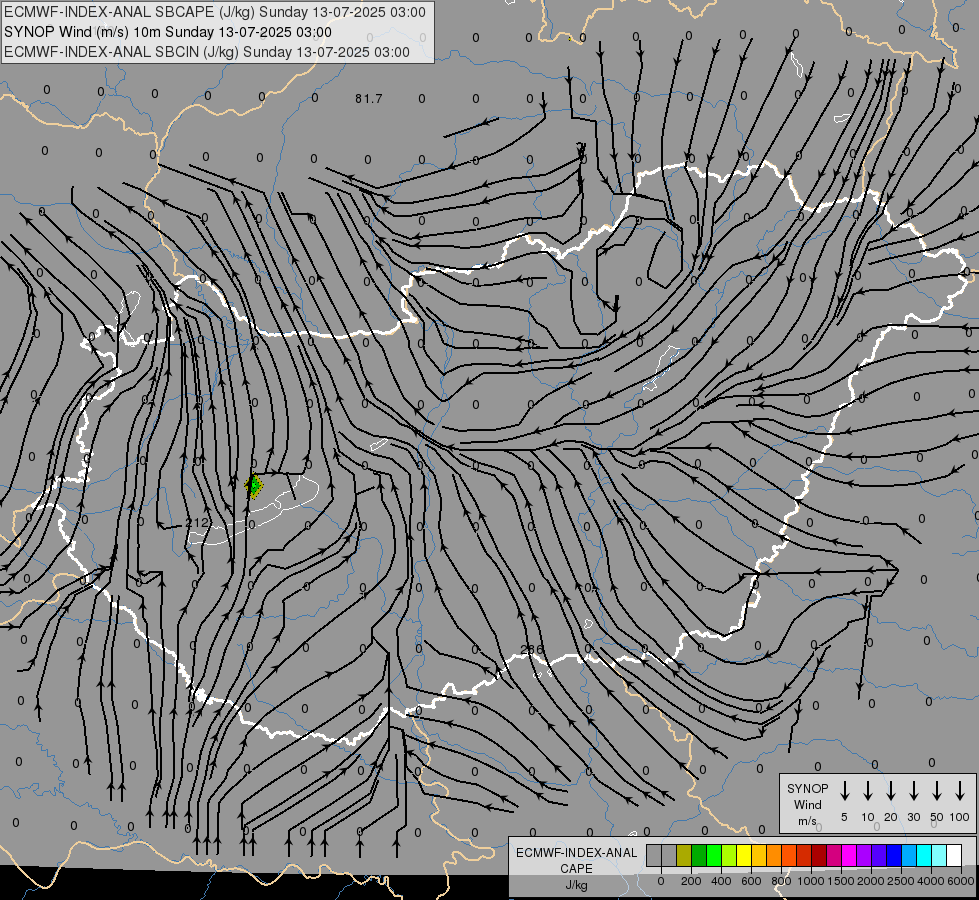Select the dark red CAPE legend swatch
This screenshot has height=900, width=979.
(x=819, y=855)
